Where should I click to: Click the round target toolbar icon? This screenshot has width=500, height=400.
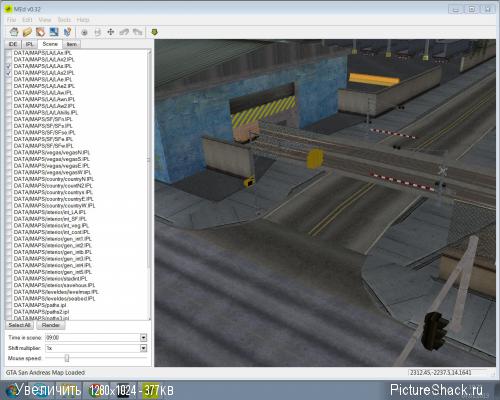pos(84,32)
